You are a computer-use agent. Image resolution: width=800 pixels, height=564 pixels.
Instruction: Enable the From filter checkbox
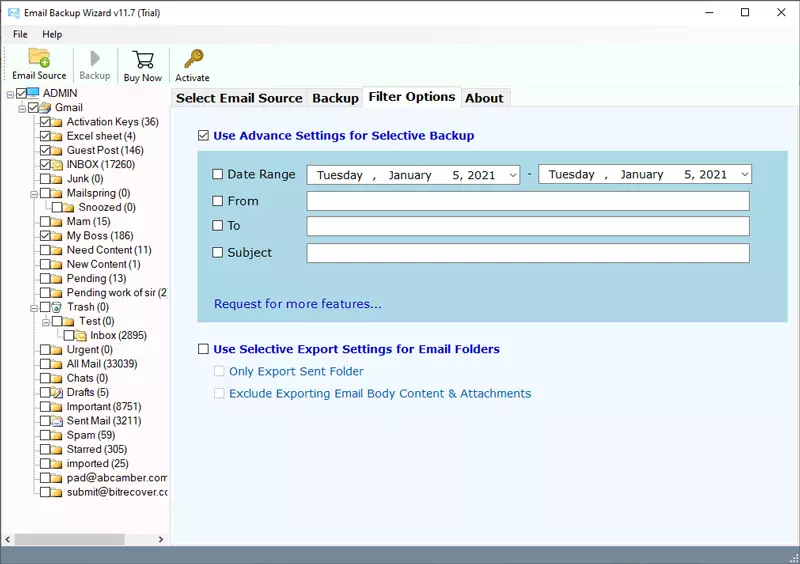pos(217,201)
